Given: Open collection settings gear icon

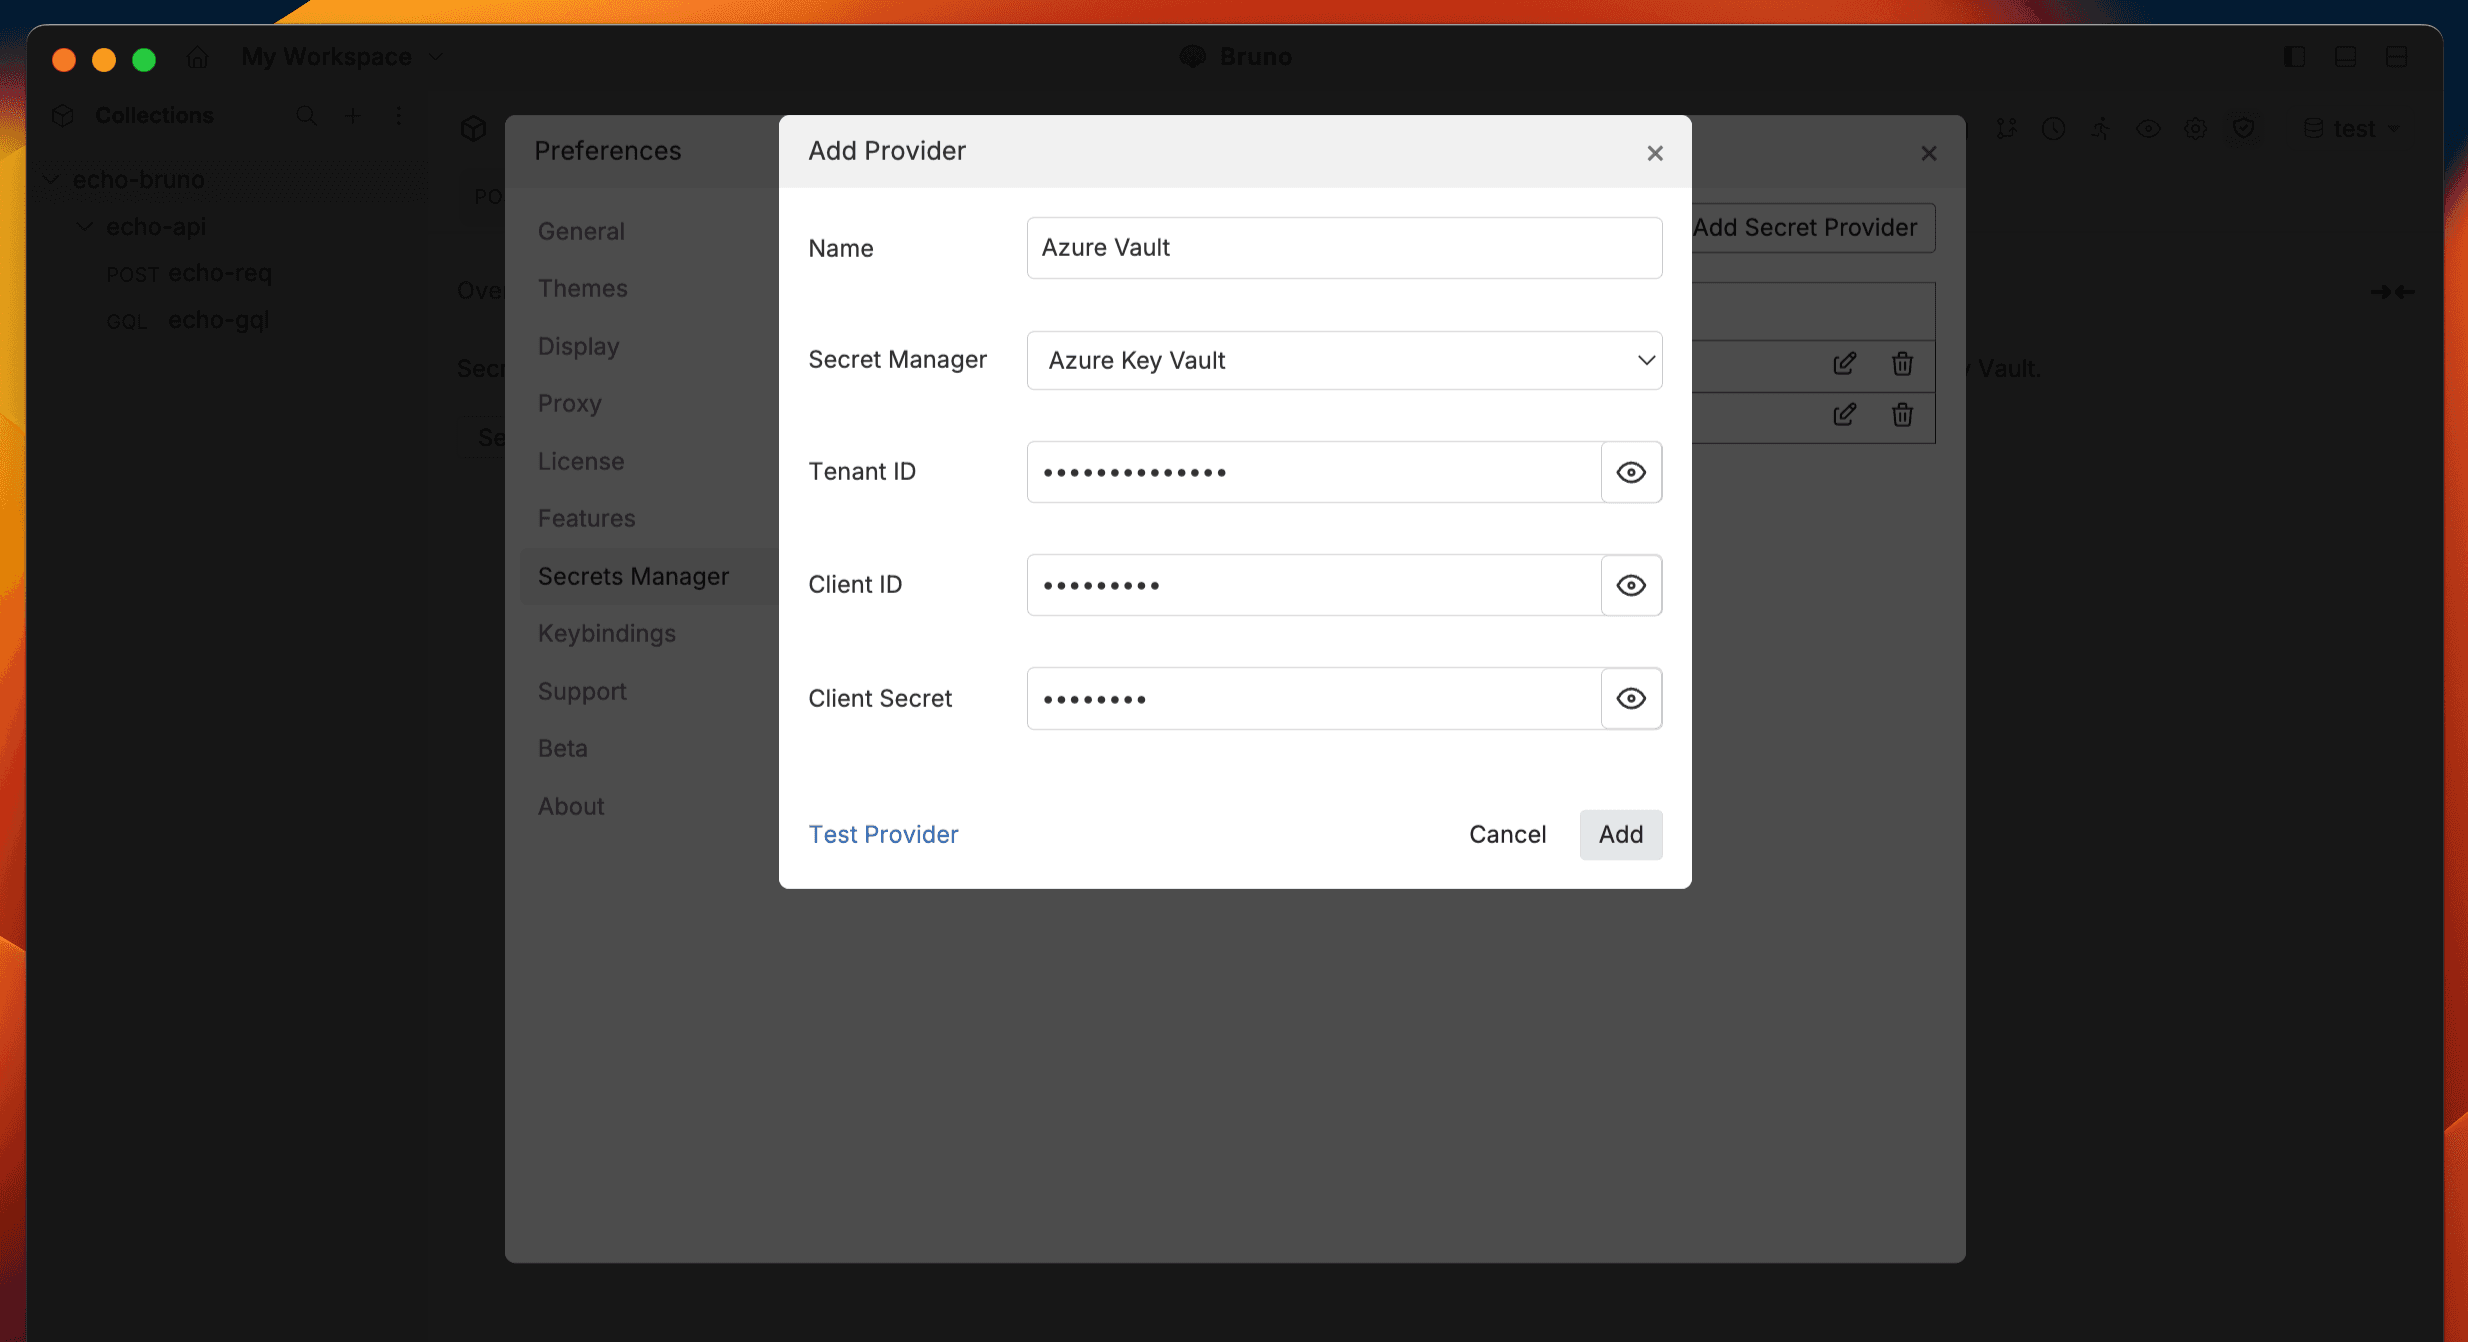Looking at the screenshot, I should (x=2196, y=128).
